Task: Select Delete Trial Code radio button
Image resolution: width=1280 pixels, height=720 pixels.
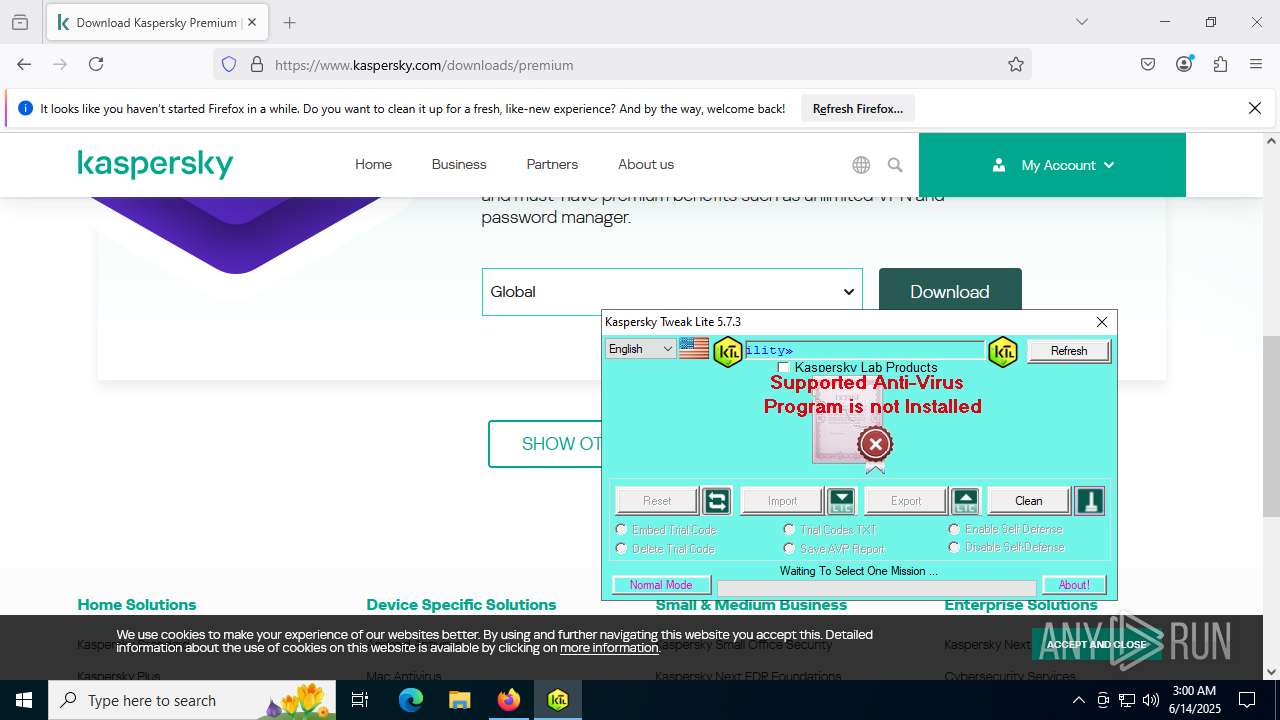Action: click(x=621, y=548)
